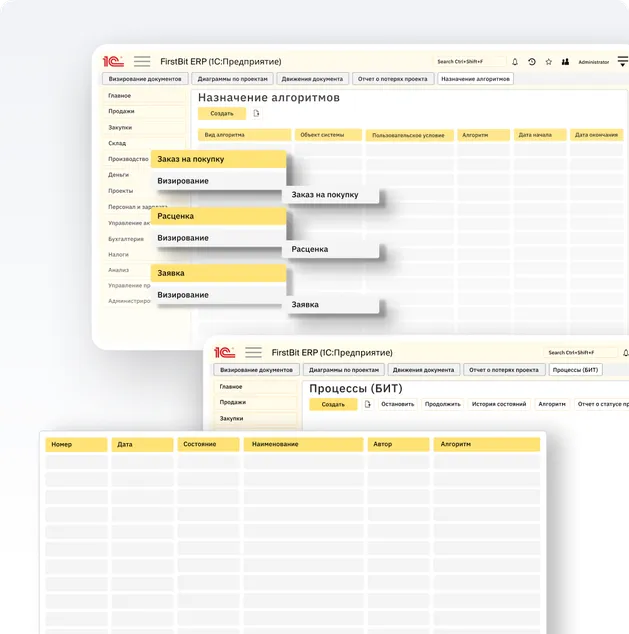Click the Состояние column header

208,444
